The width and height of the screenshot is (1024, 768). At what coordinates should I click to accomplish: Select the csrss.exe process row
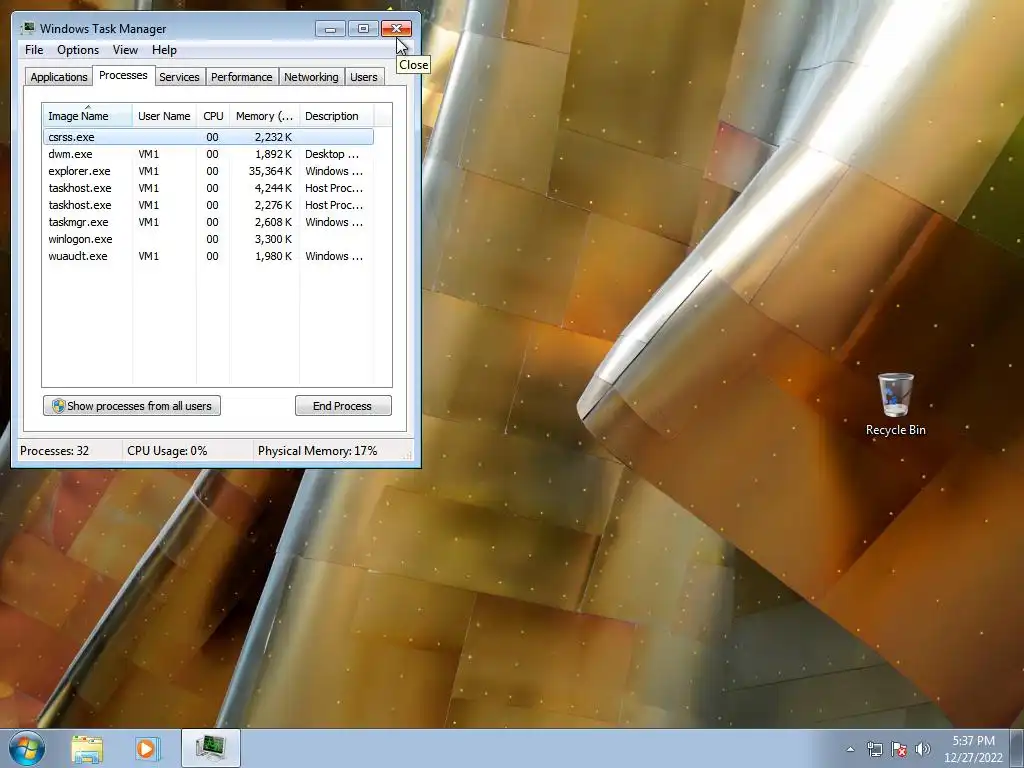tap(208, 137)
